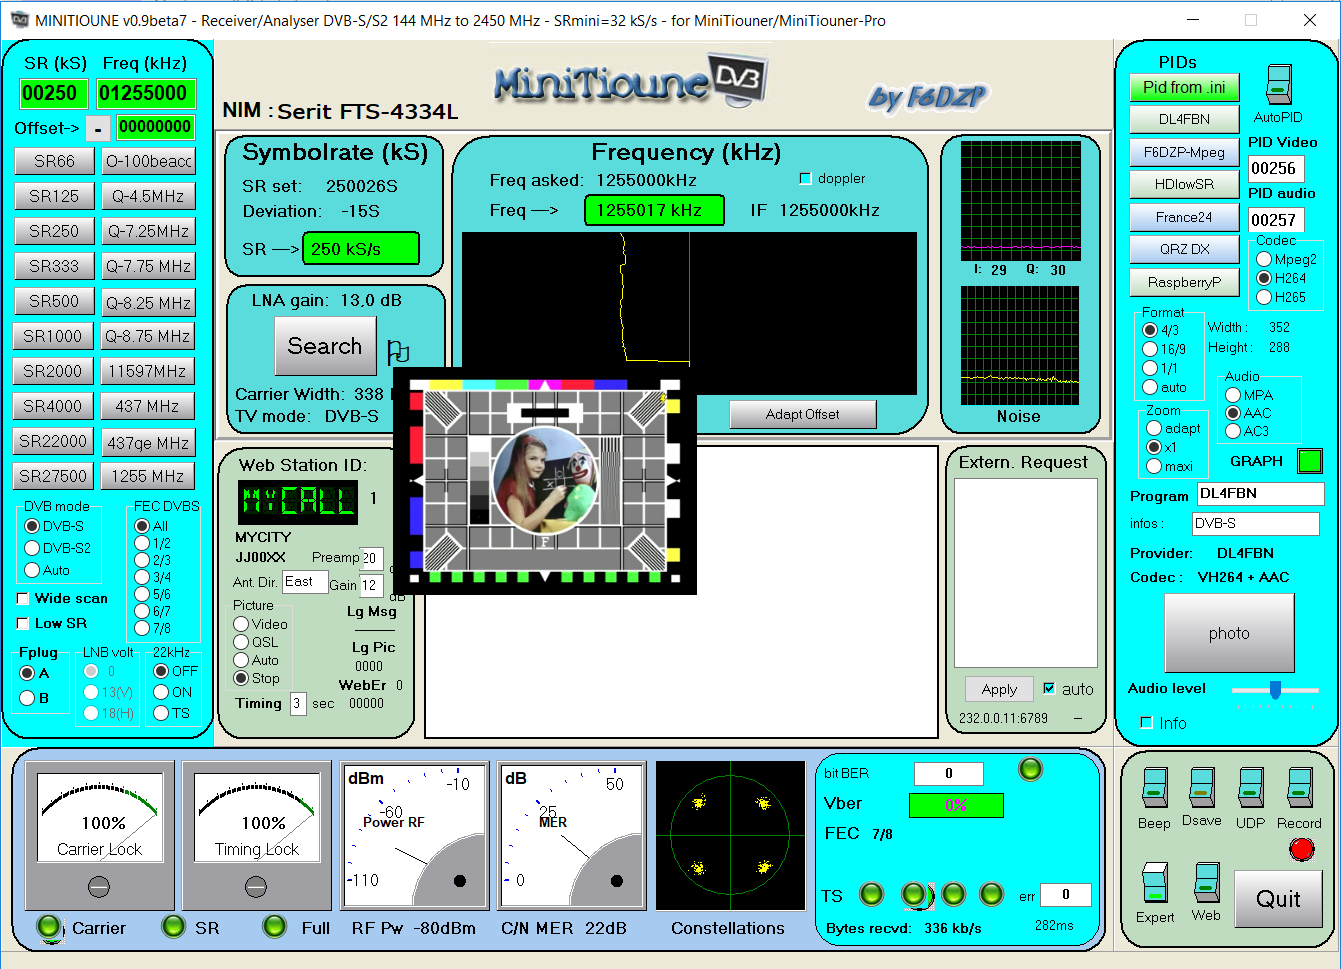Set symbol rate preset SR1000

(54, 336)
